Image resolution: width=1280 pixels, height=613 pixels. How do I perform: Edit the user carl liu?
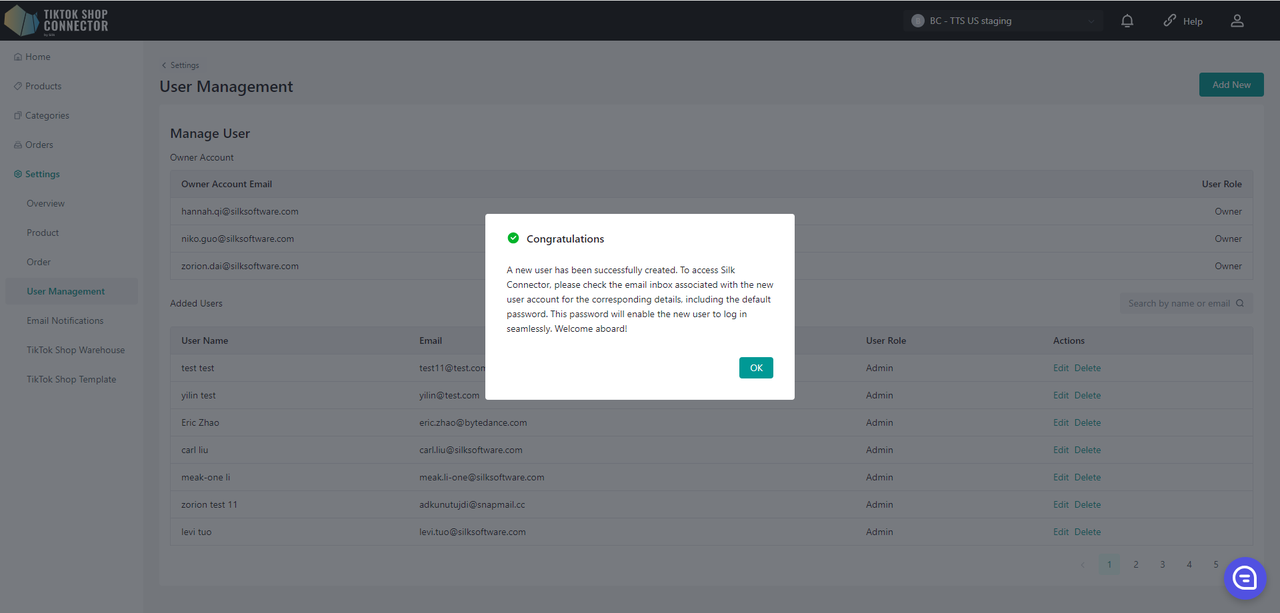[x=1060, y=450]
